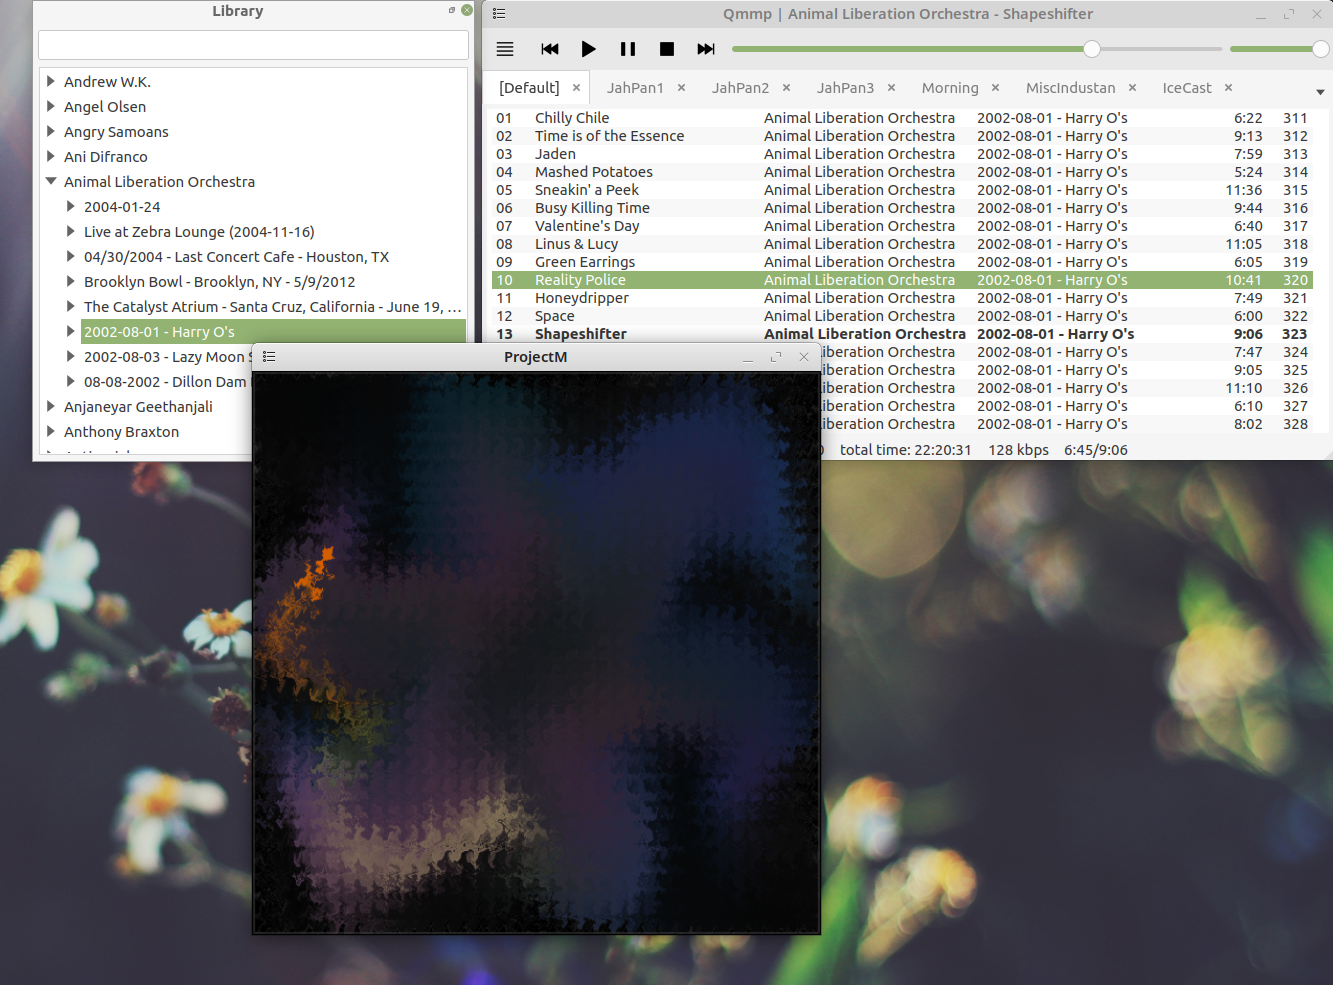1333x985 pixels.
Task: Select The Catalyst Atrium album in Library
Action: (273, 306)
